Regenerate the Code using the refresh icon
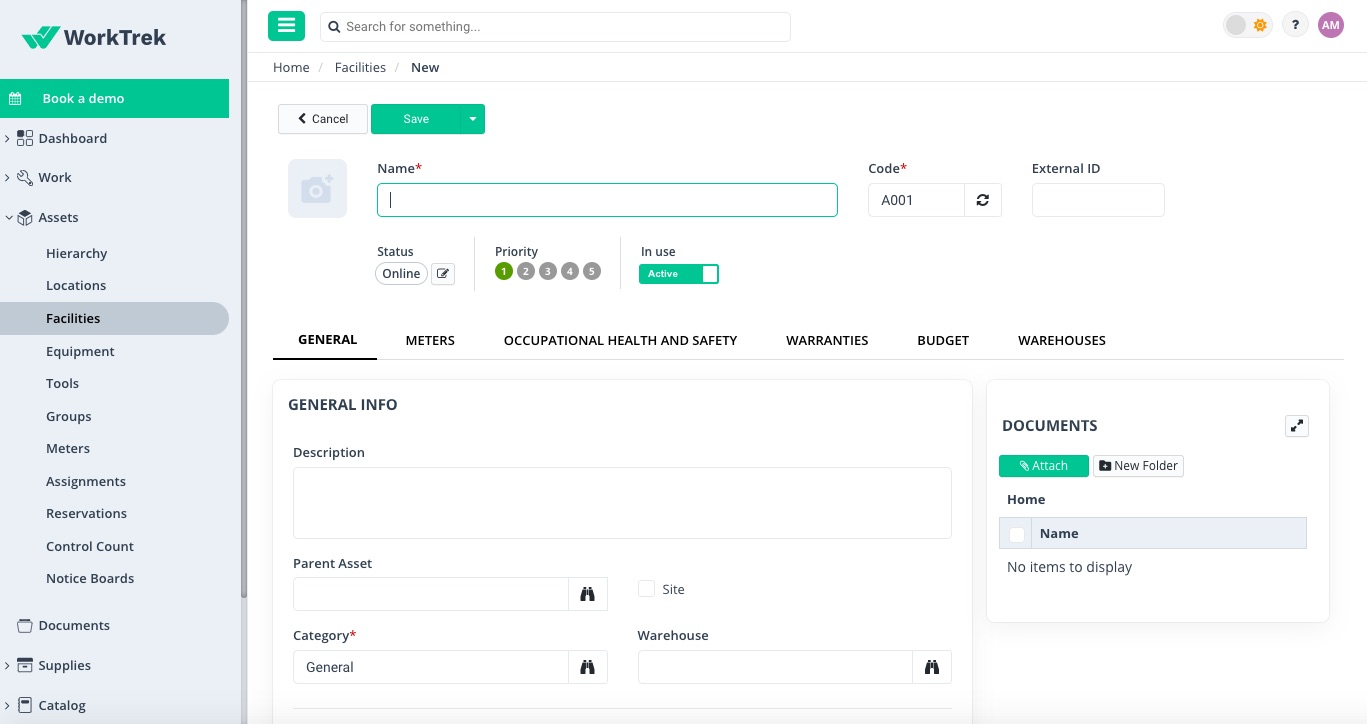Screen dimensions: 1367x724 coord(982,199)
